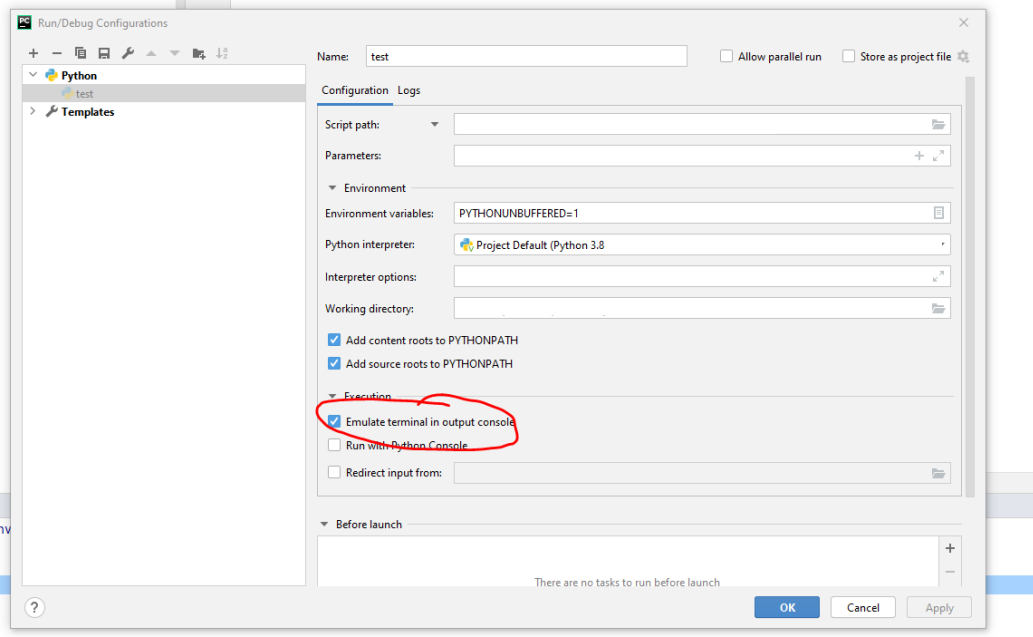Image resolution: width=1033 pixels, height=637 pixels.
Task: Select the Python group in tree
Action: 79,76
